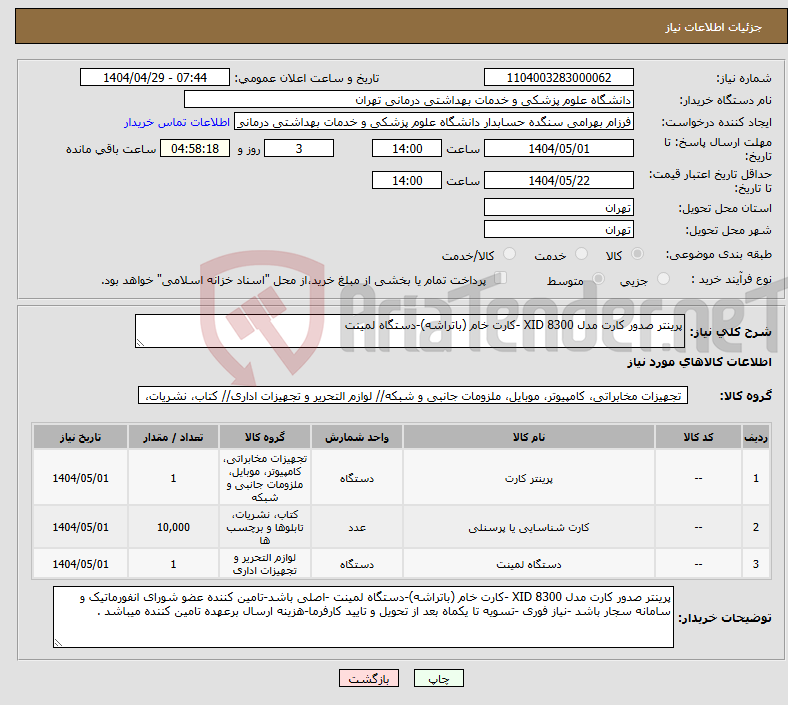Click the بازگشت (back) button
The width and height of the screenshot is (788, 705).
pyautogui.click(x=368, y=678)
